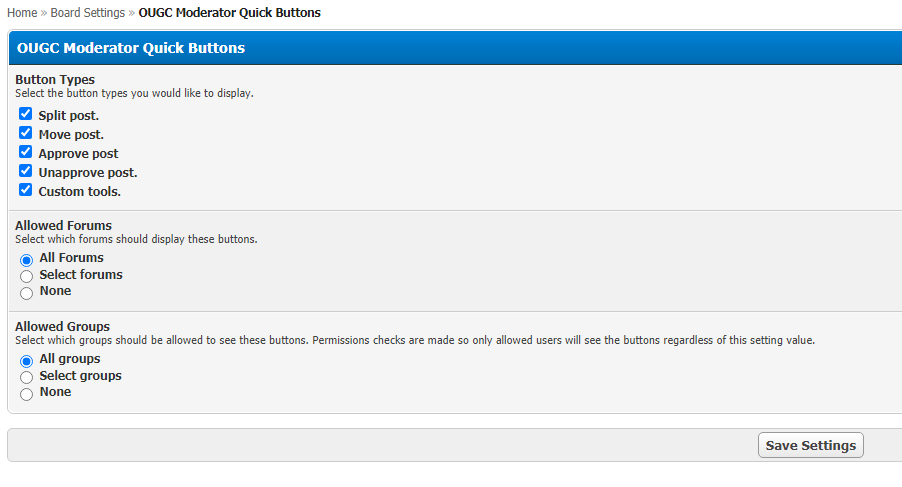Click the current page title in breadcrumb
902x487 pixels.
(x=230, y=13)
